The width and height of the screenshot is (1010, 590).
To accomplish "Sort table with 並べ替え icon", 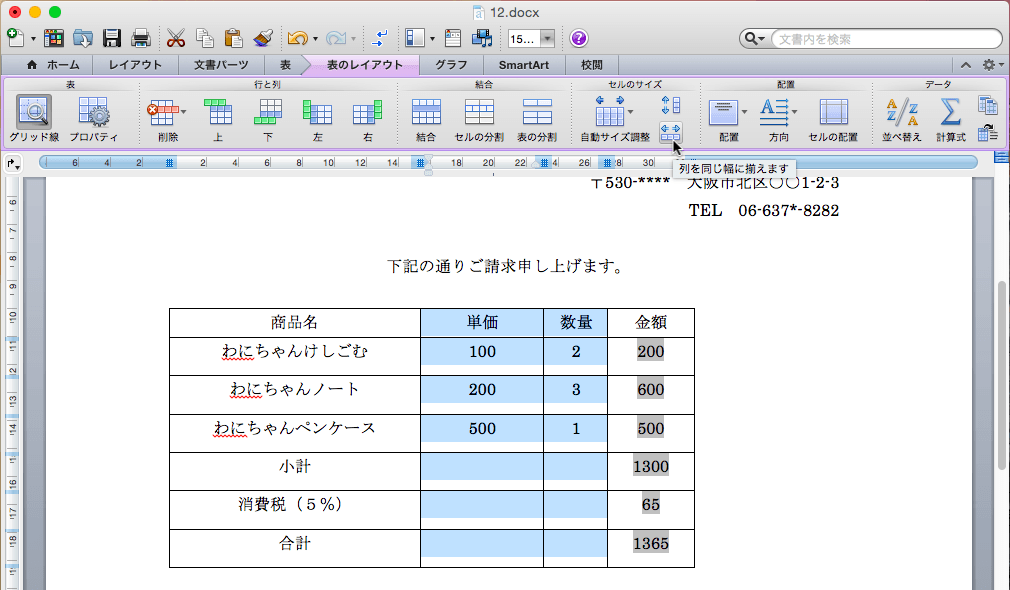I will click(x=902, y=112).
